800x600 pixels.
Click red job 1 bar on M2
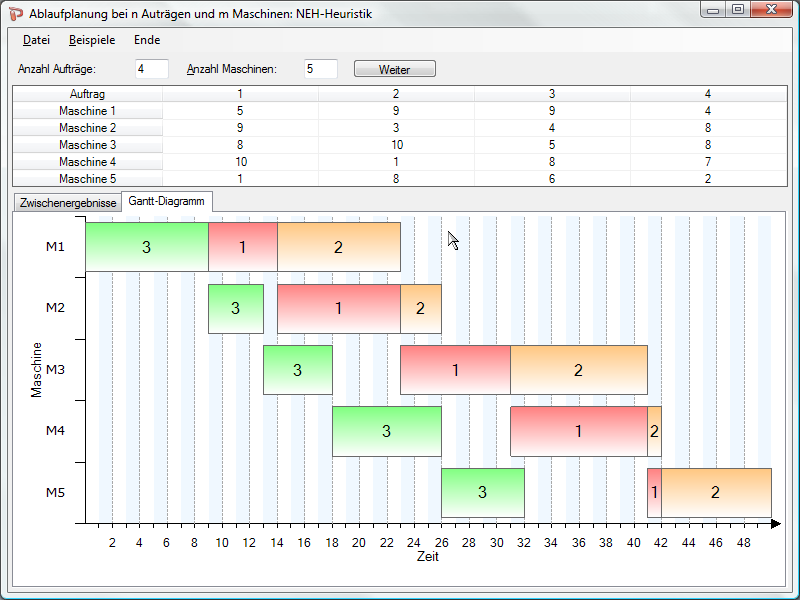pos(338,308)
